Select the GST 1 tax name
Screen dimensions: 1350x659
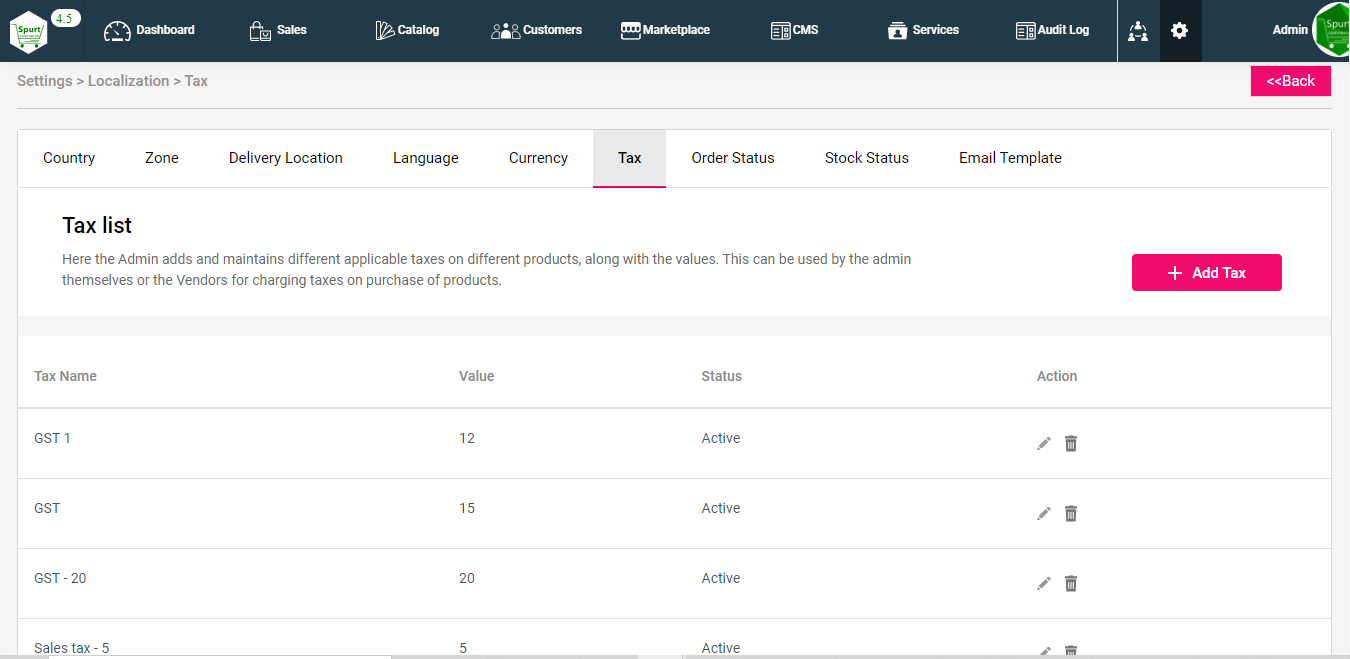(x=52, y=438)
